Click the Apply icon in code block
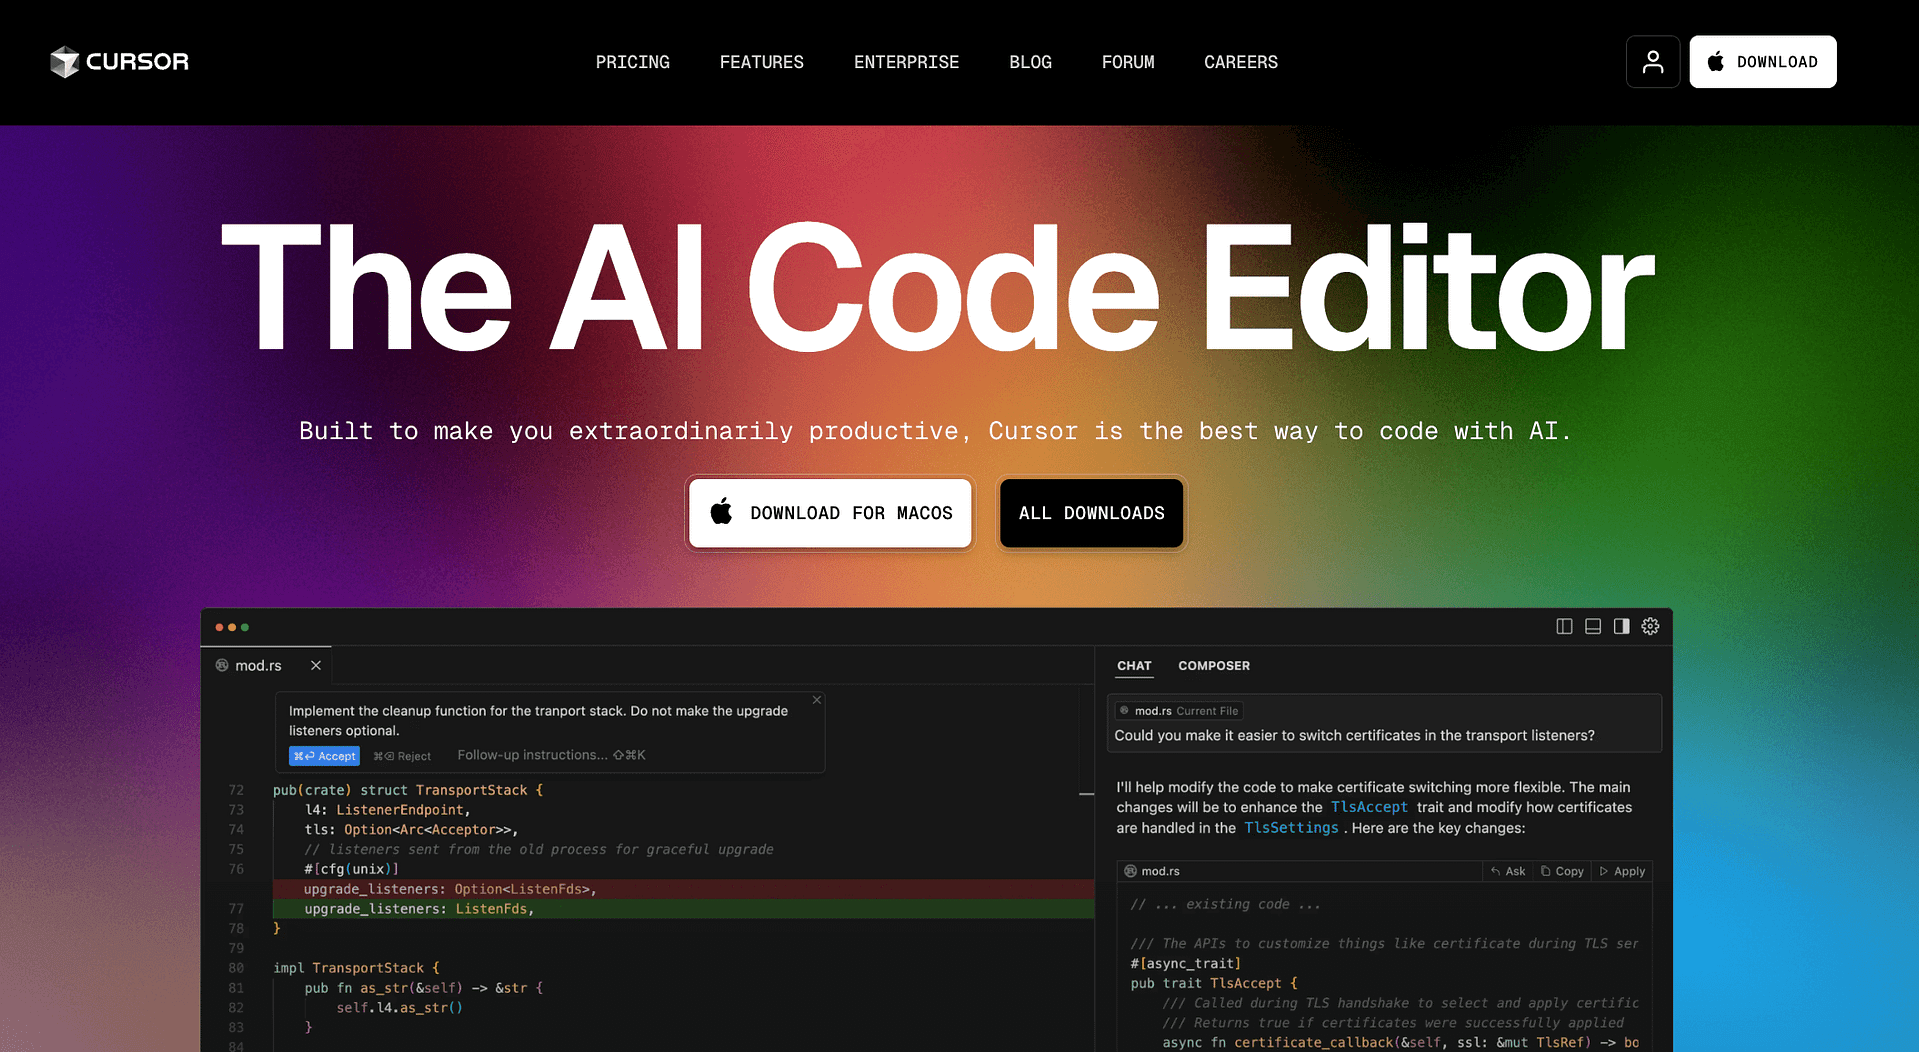This screenshot has height=1052, width=1919. (x=1622, y=871)
